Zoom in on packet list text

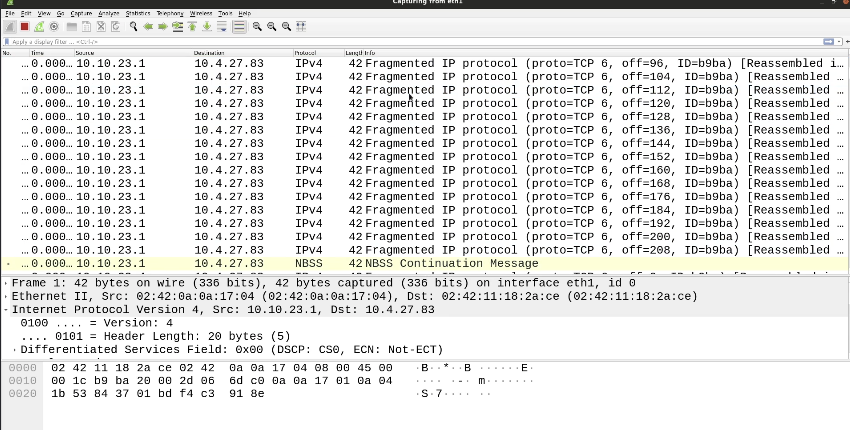[x=258, y=26]
